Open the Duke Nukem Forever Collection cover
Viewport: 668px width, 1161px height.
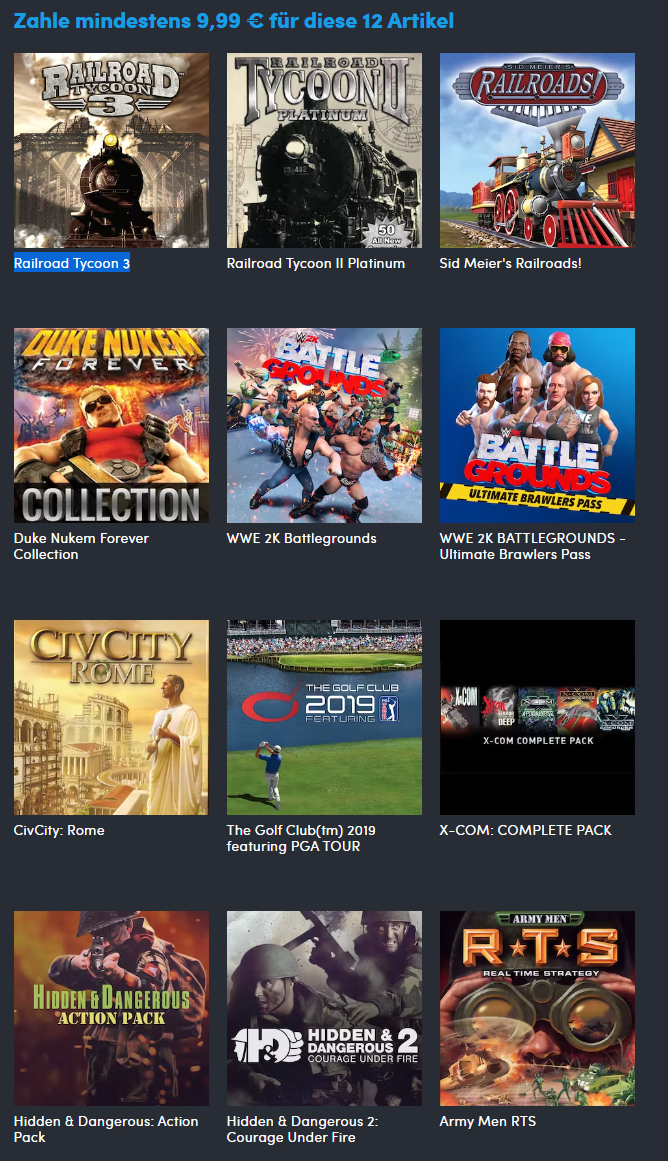[111, 426]
